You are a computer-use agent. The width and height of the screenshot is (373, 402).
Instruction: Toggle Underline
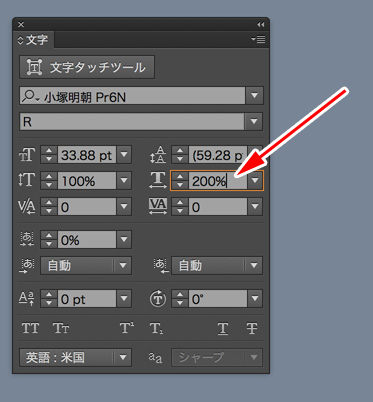223,329
